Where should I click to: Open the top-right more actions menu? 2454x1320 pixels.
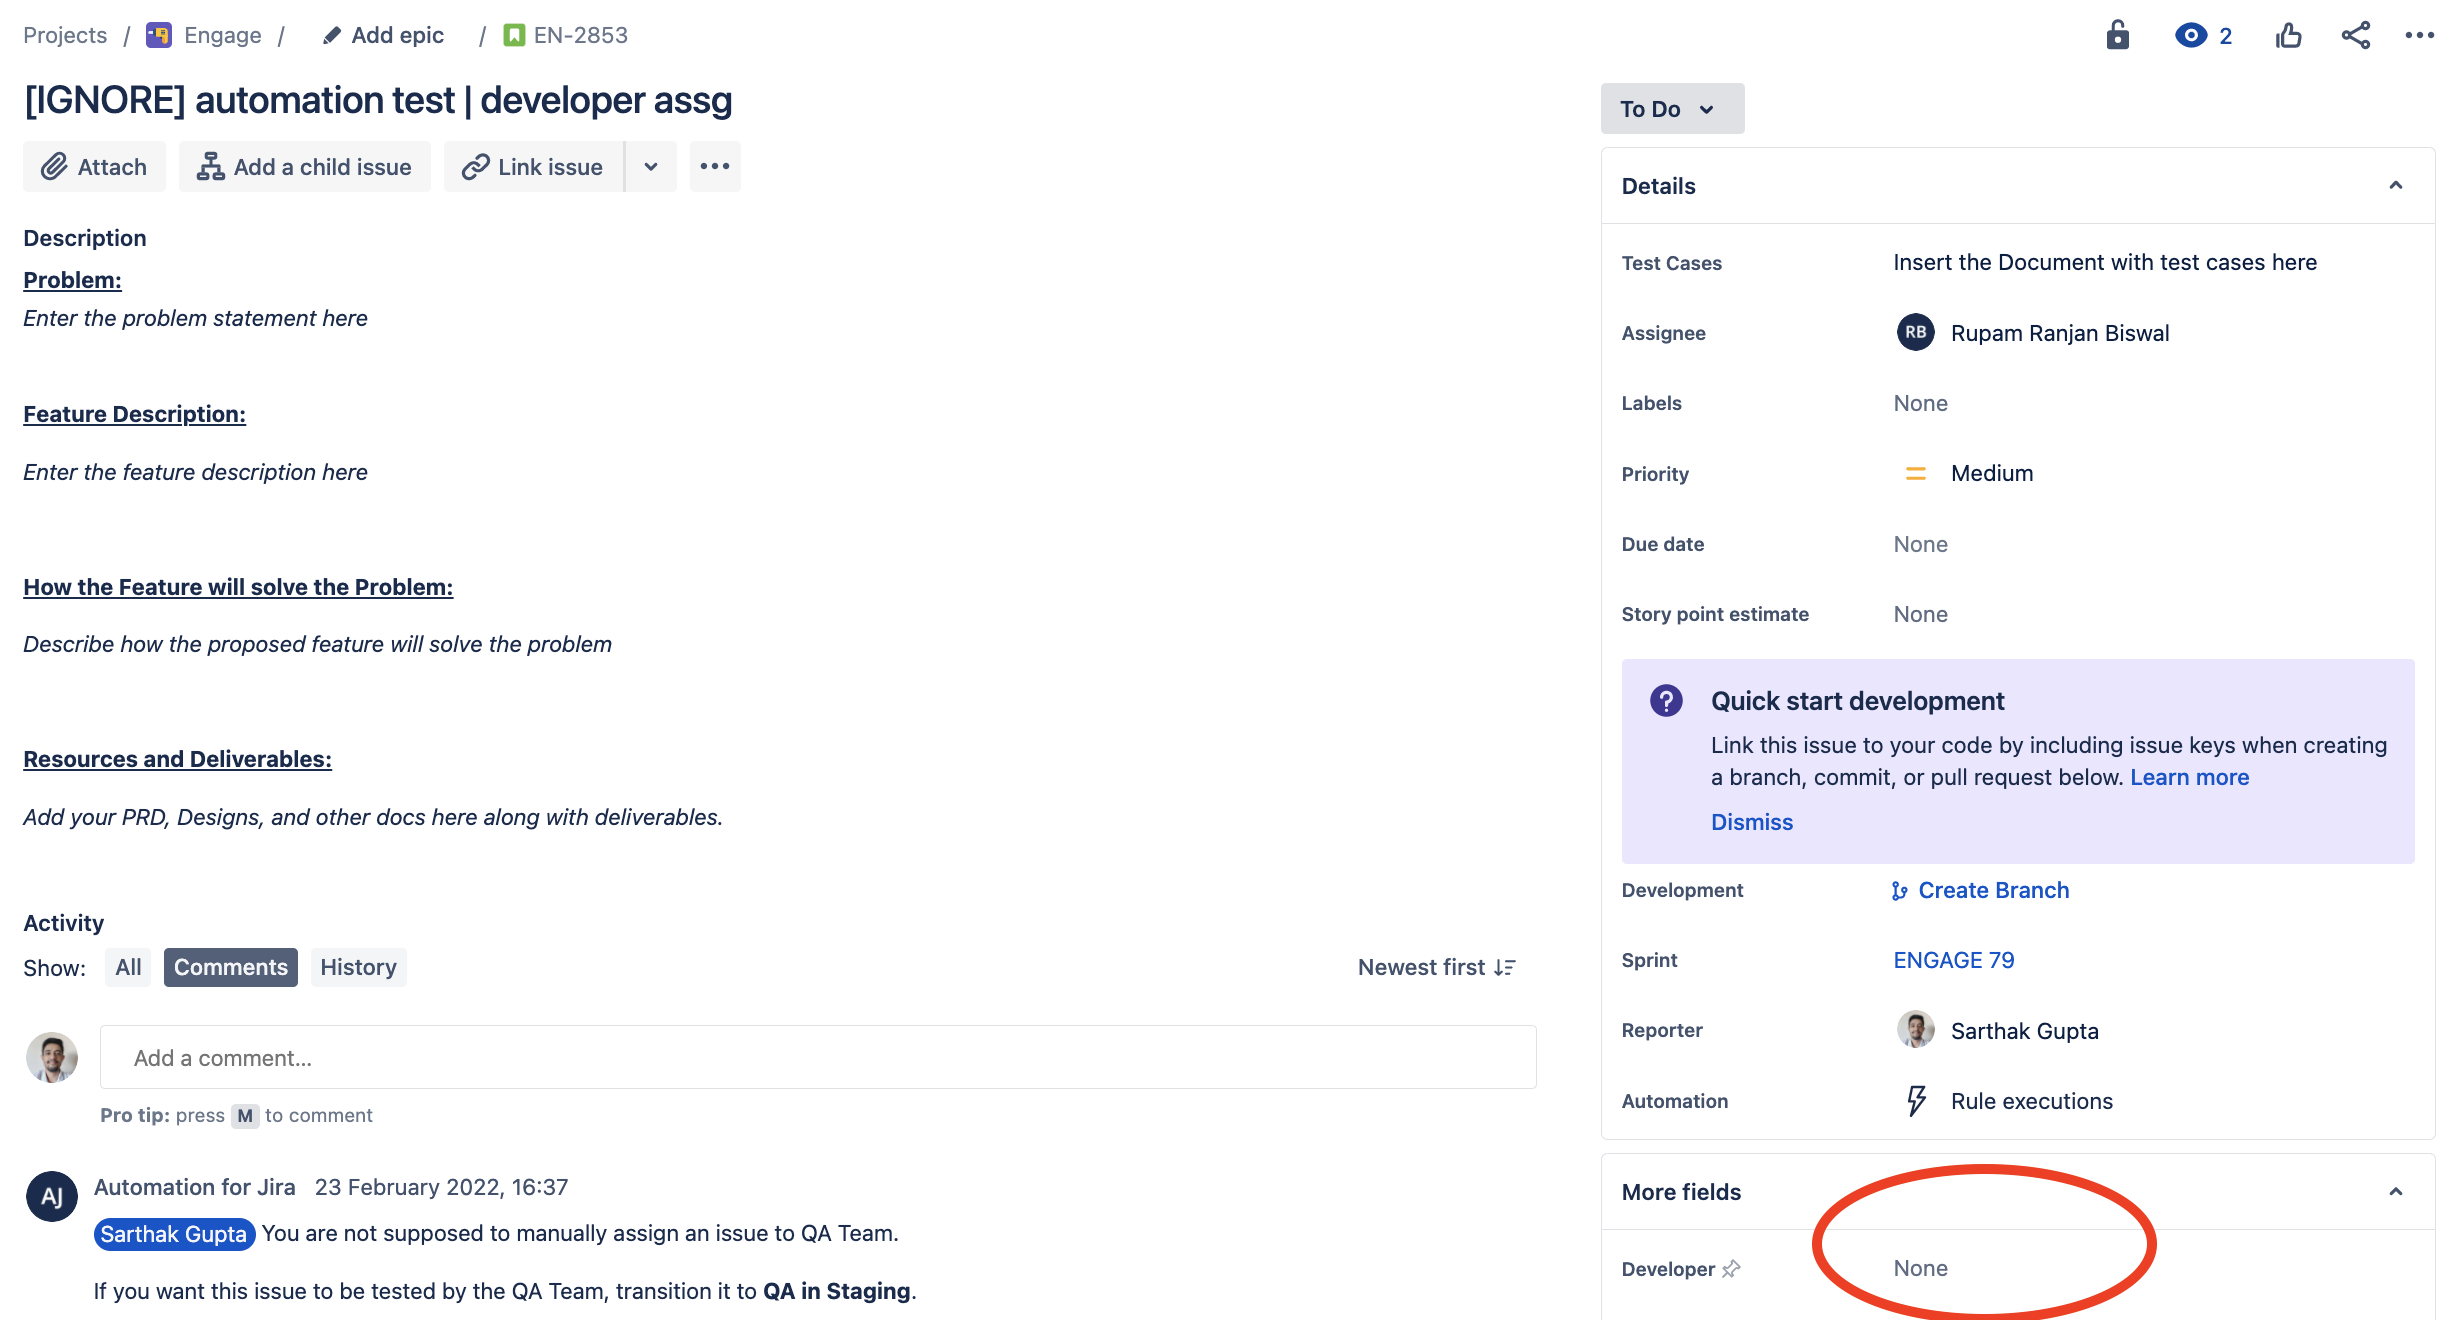(2420, 35)
